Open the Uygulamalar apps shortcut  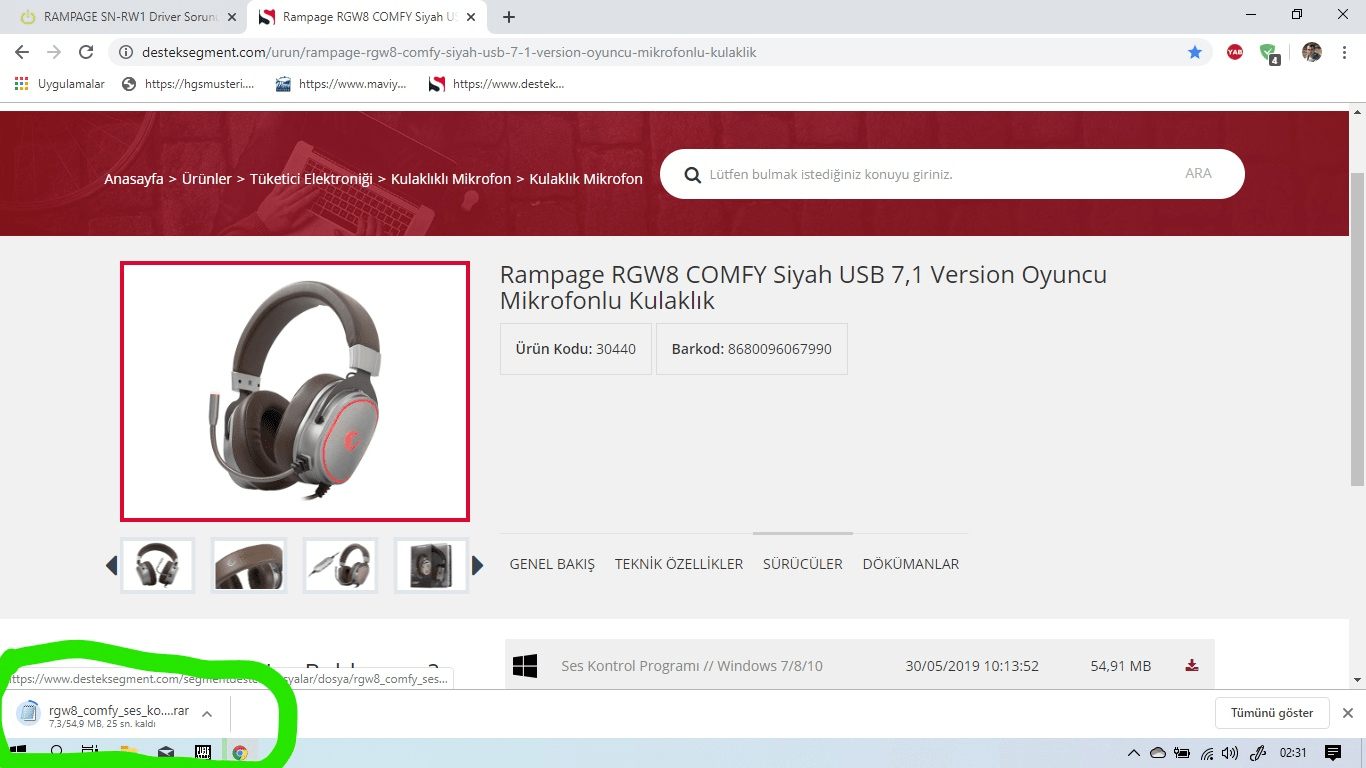(x=60, y=84)
